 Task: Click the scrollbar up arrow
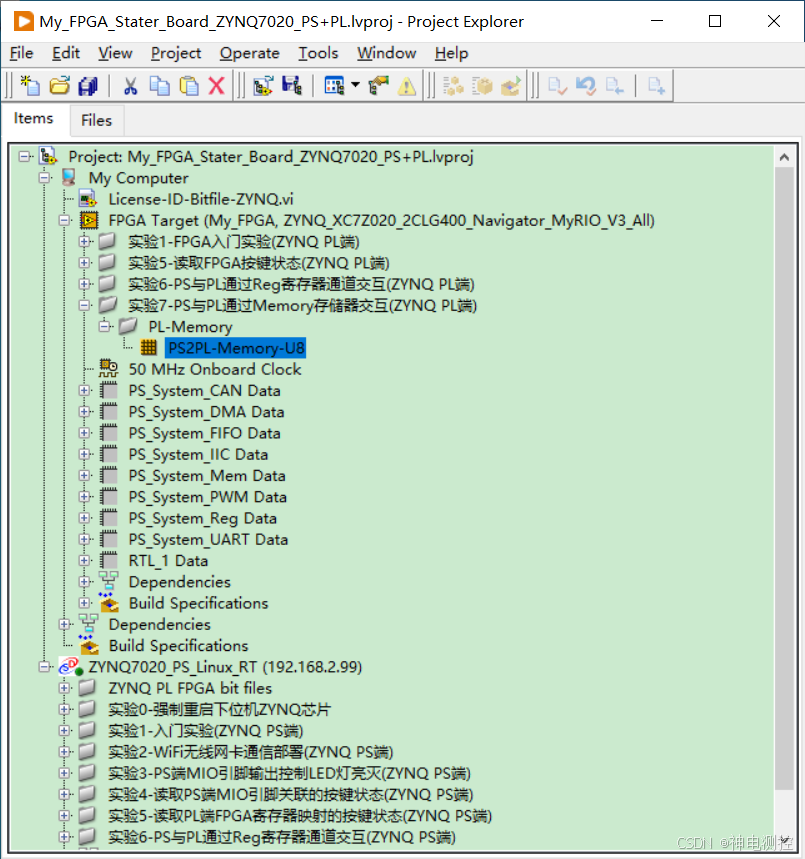[x=784, y=157]
